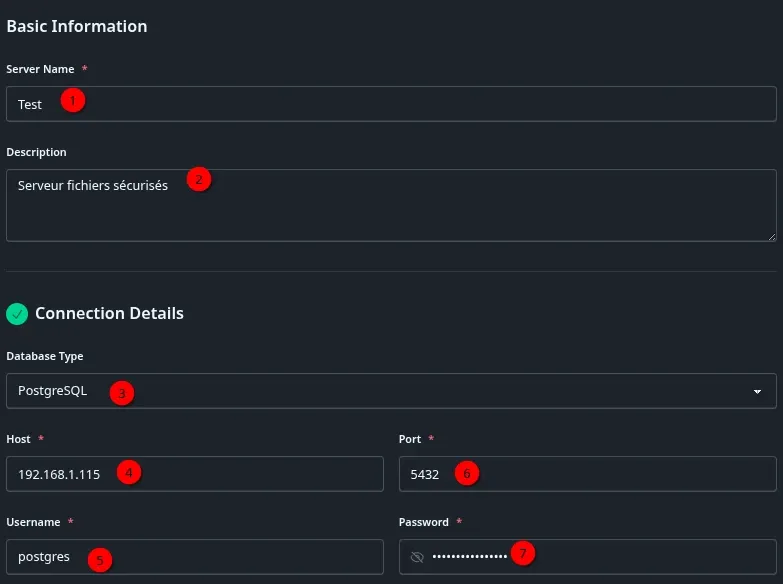This screenshot has width=783, height=584.
Task: Click the Connection Details heading text
Action: tap(109, 313)
